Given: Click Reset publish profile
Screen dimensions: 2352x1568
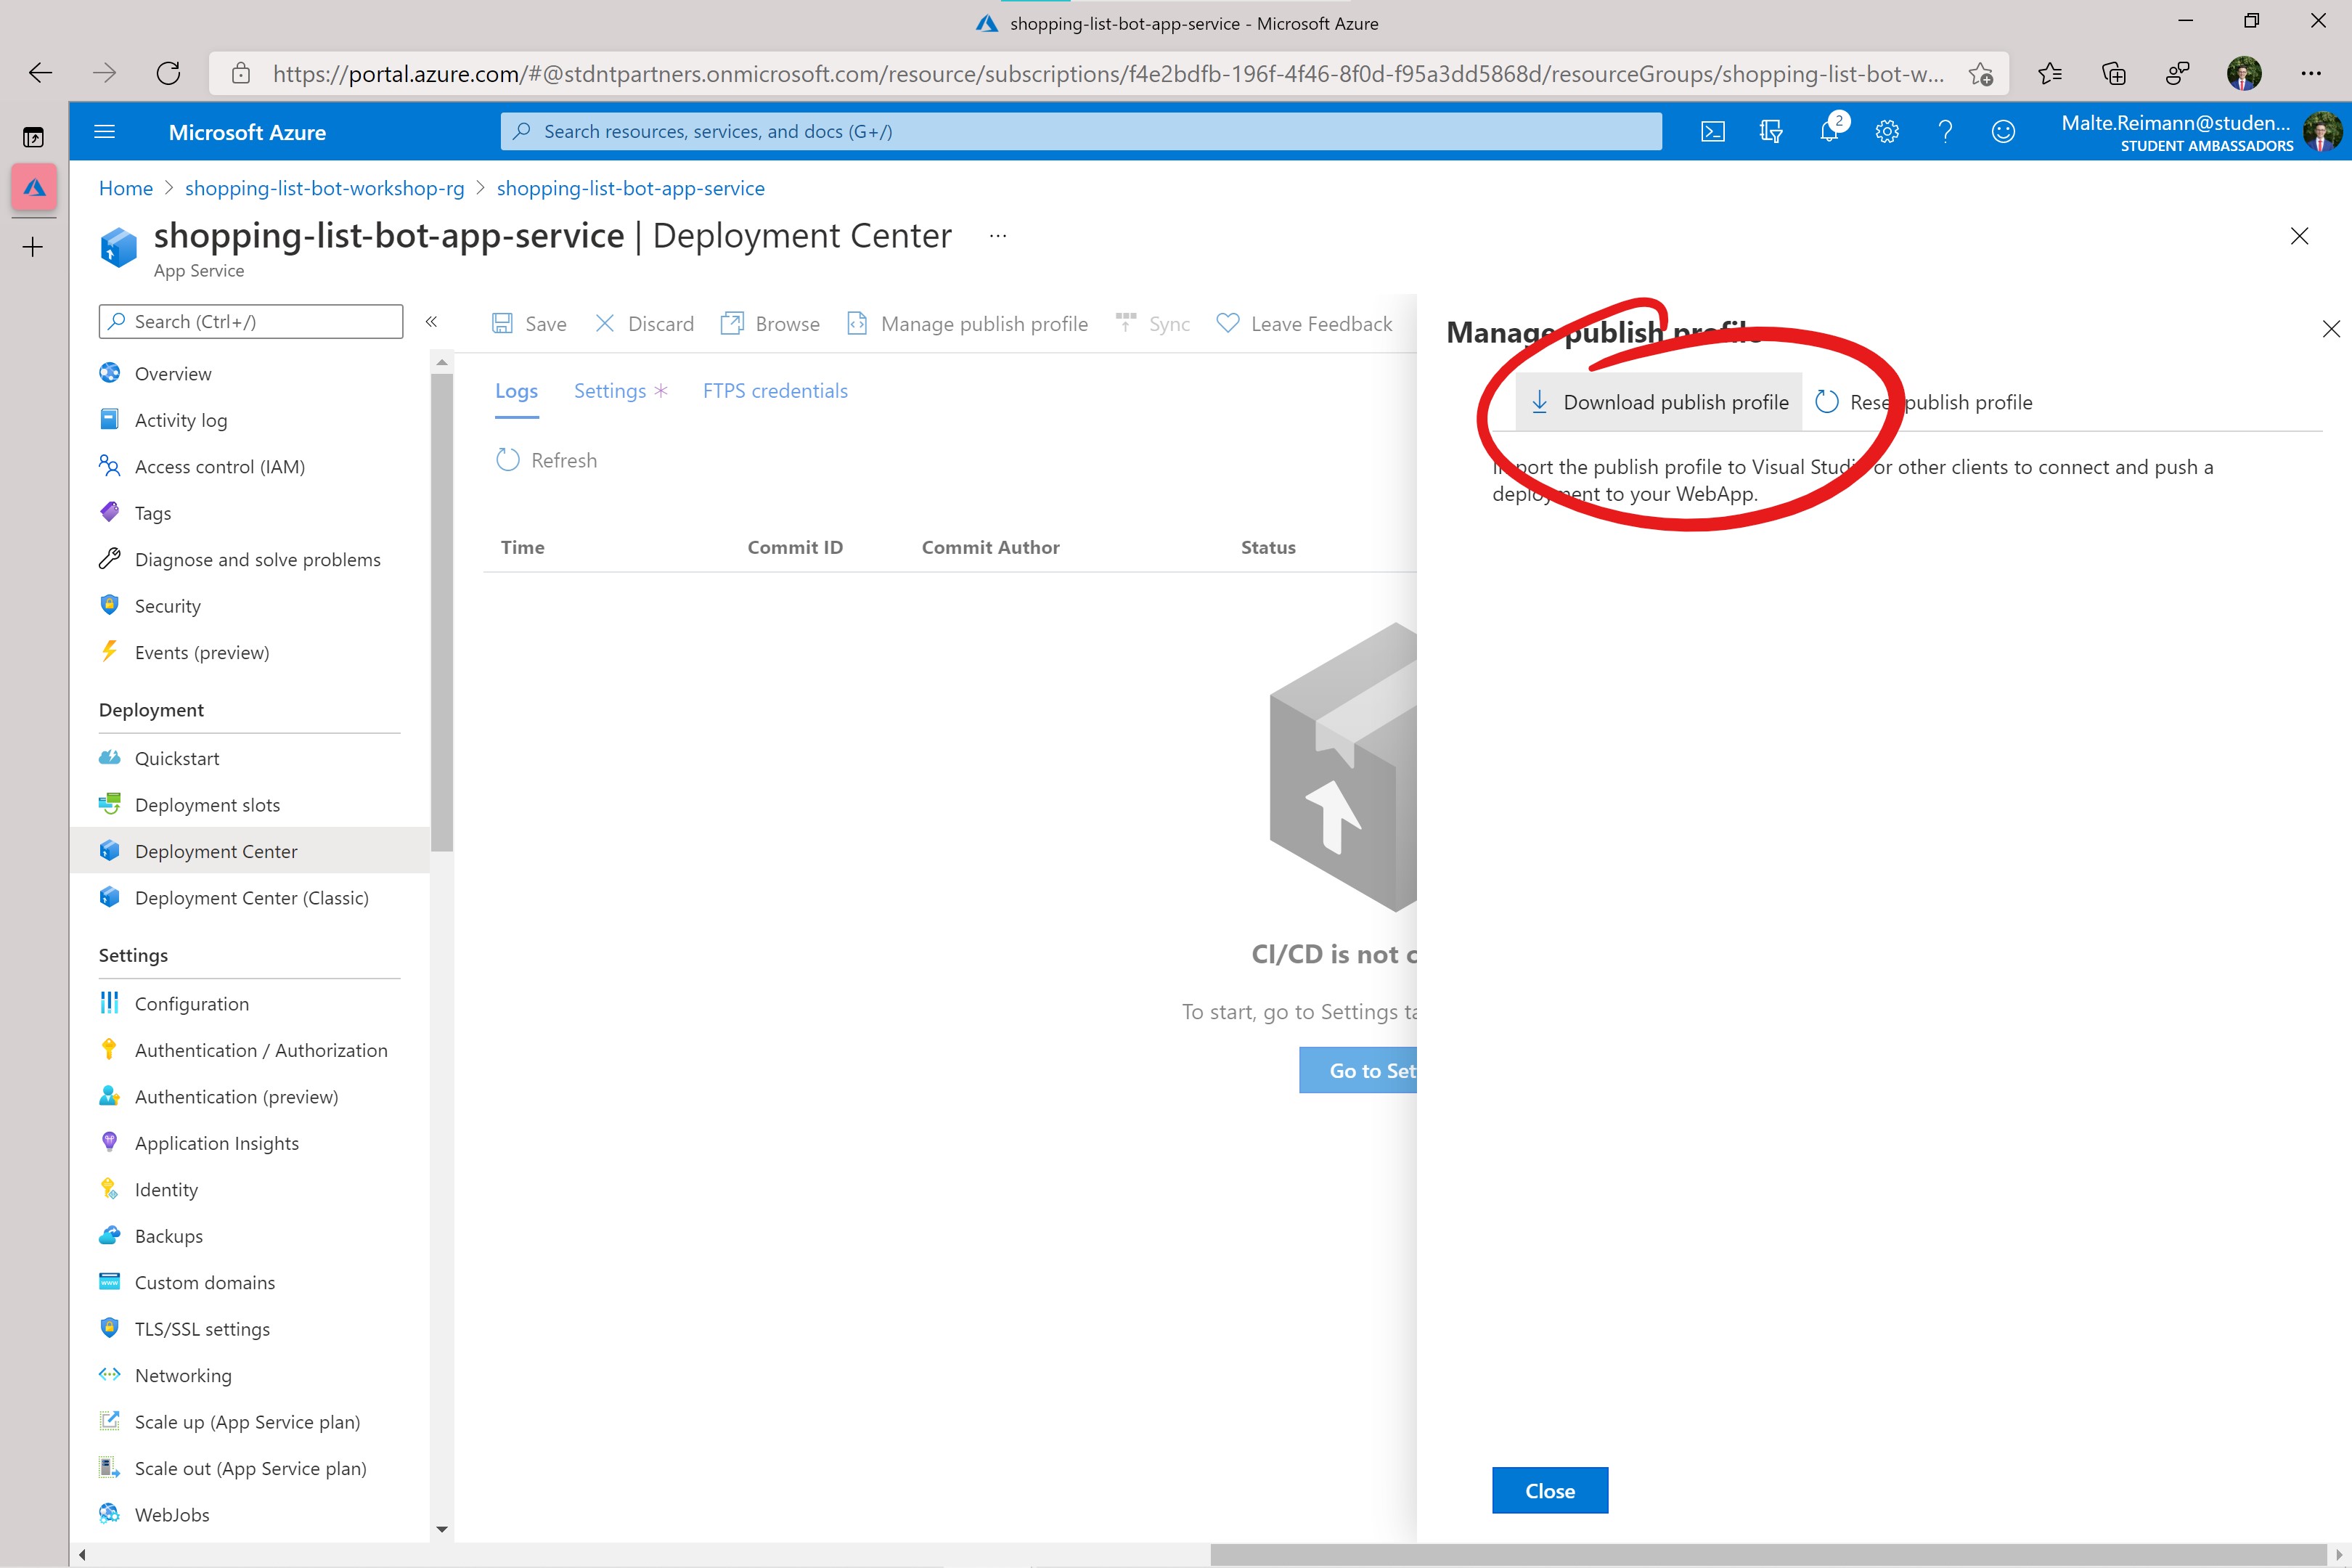Looking at the screenshot, I should [1923, 402].
